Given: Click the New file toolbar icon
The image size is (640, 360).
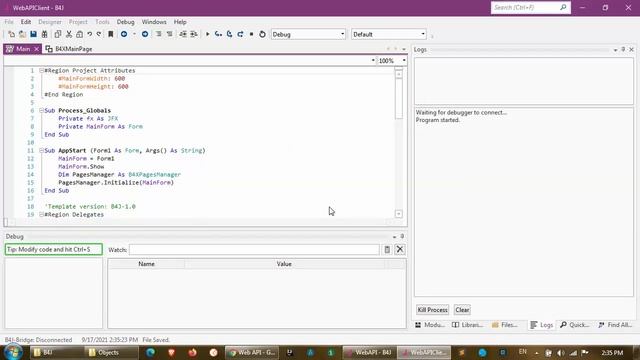Looking at the screenshot, I should click(11, 34).
